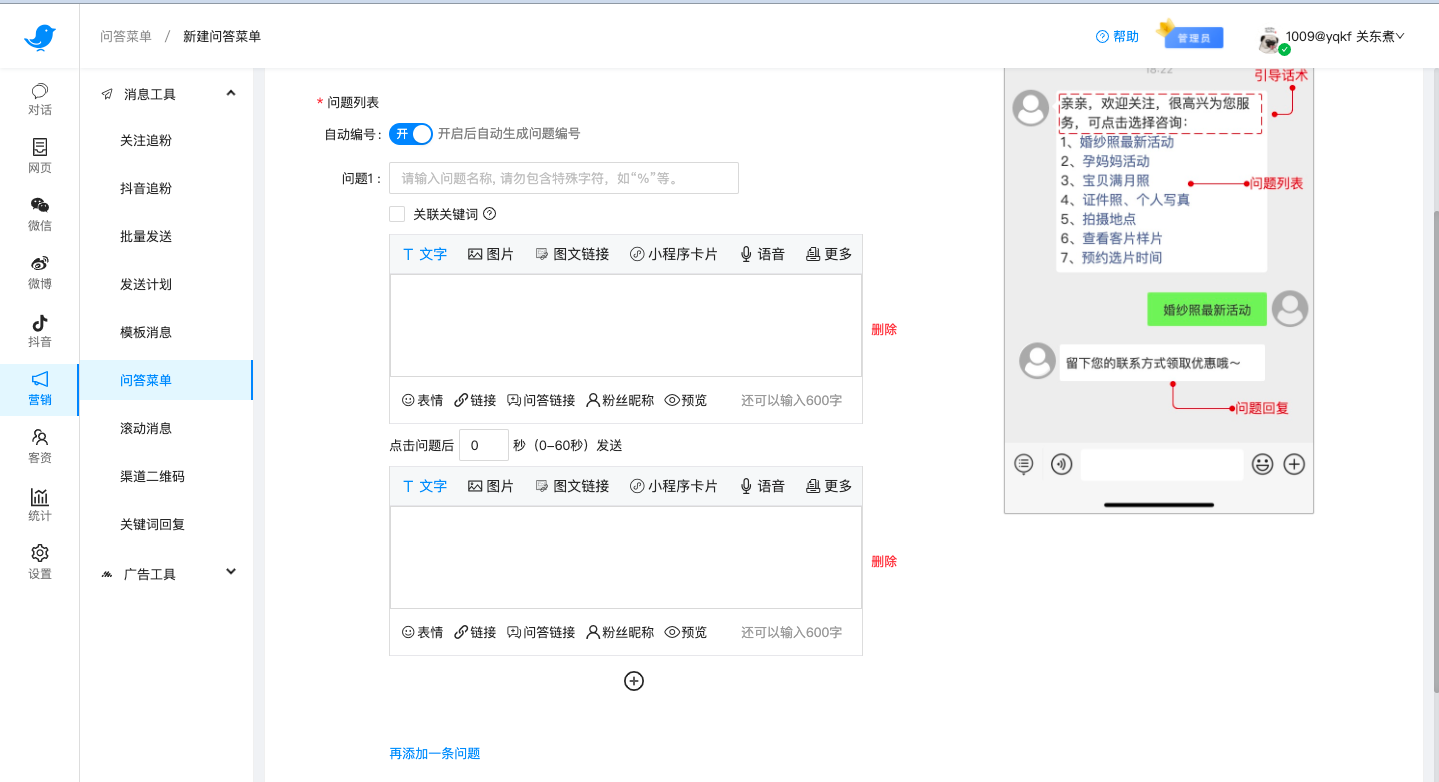Insert an image using the 图片 tool
Image resolution: width=1439 pixels, height=782 pixels.
pyautogui.click(x=490, y=253)
